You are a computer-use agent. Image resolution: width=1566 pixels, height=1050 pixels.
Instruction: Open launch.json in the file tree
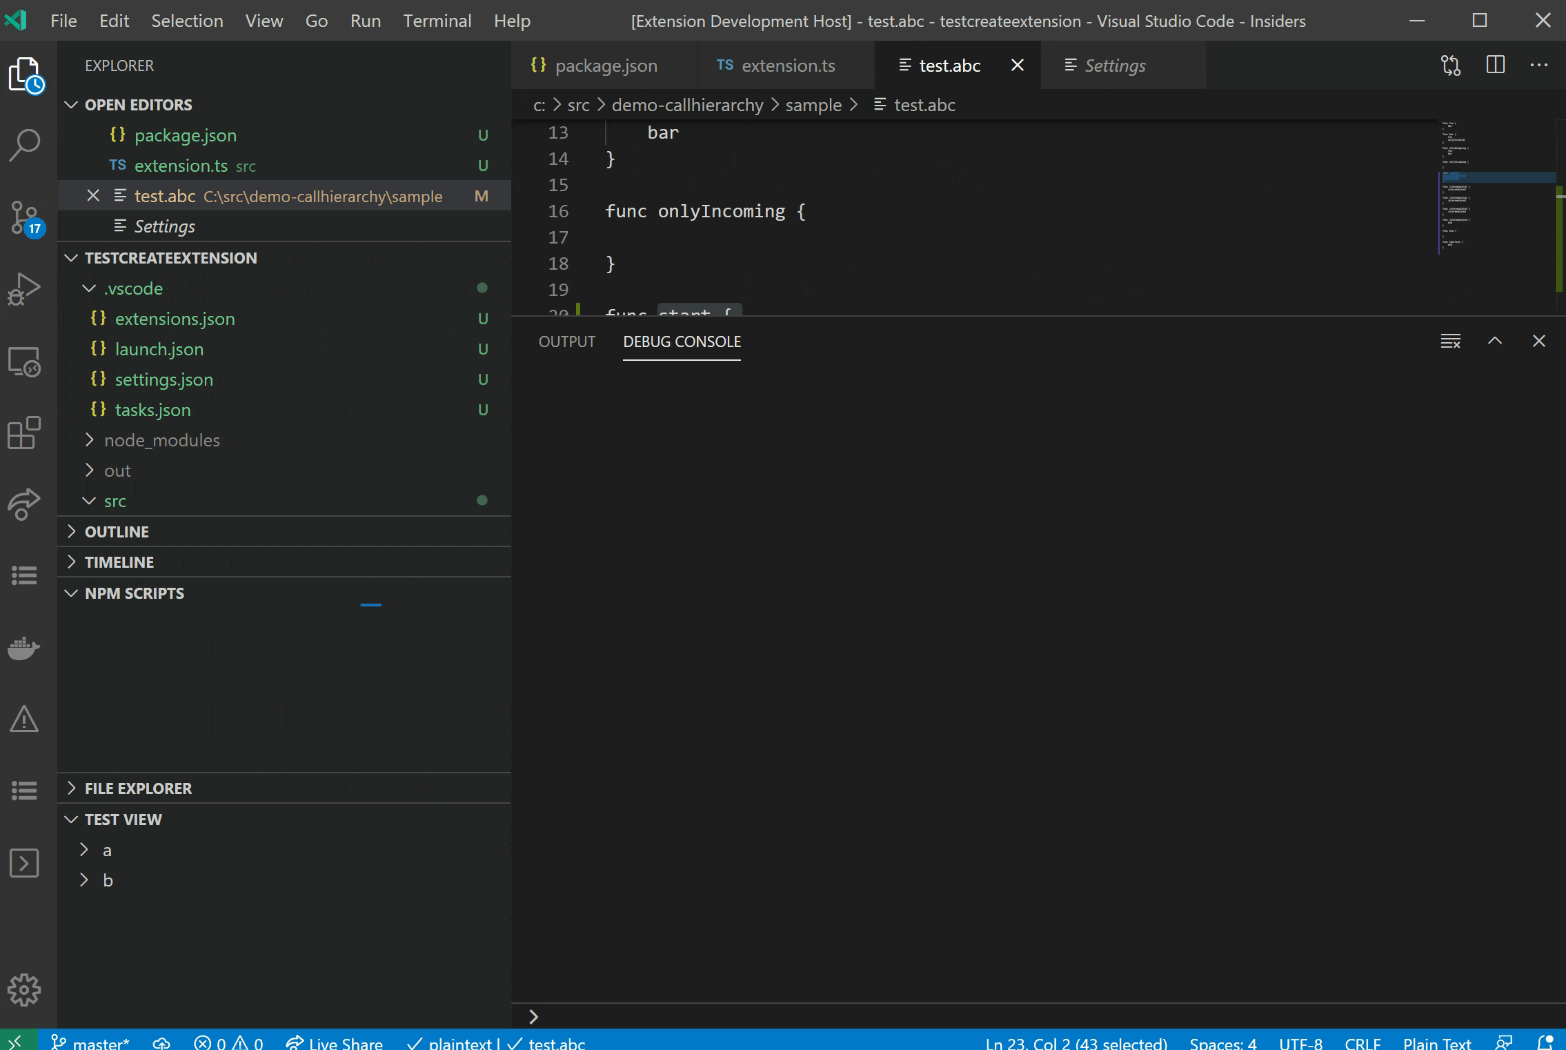coord(284,349)
